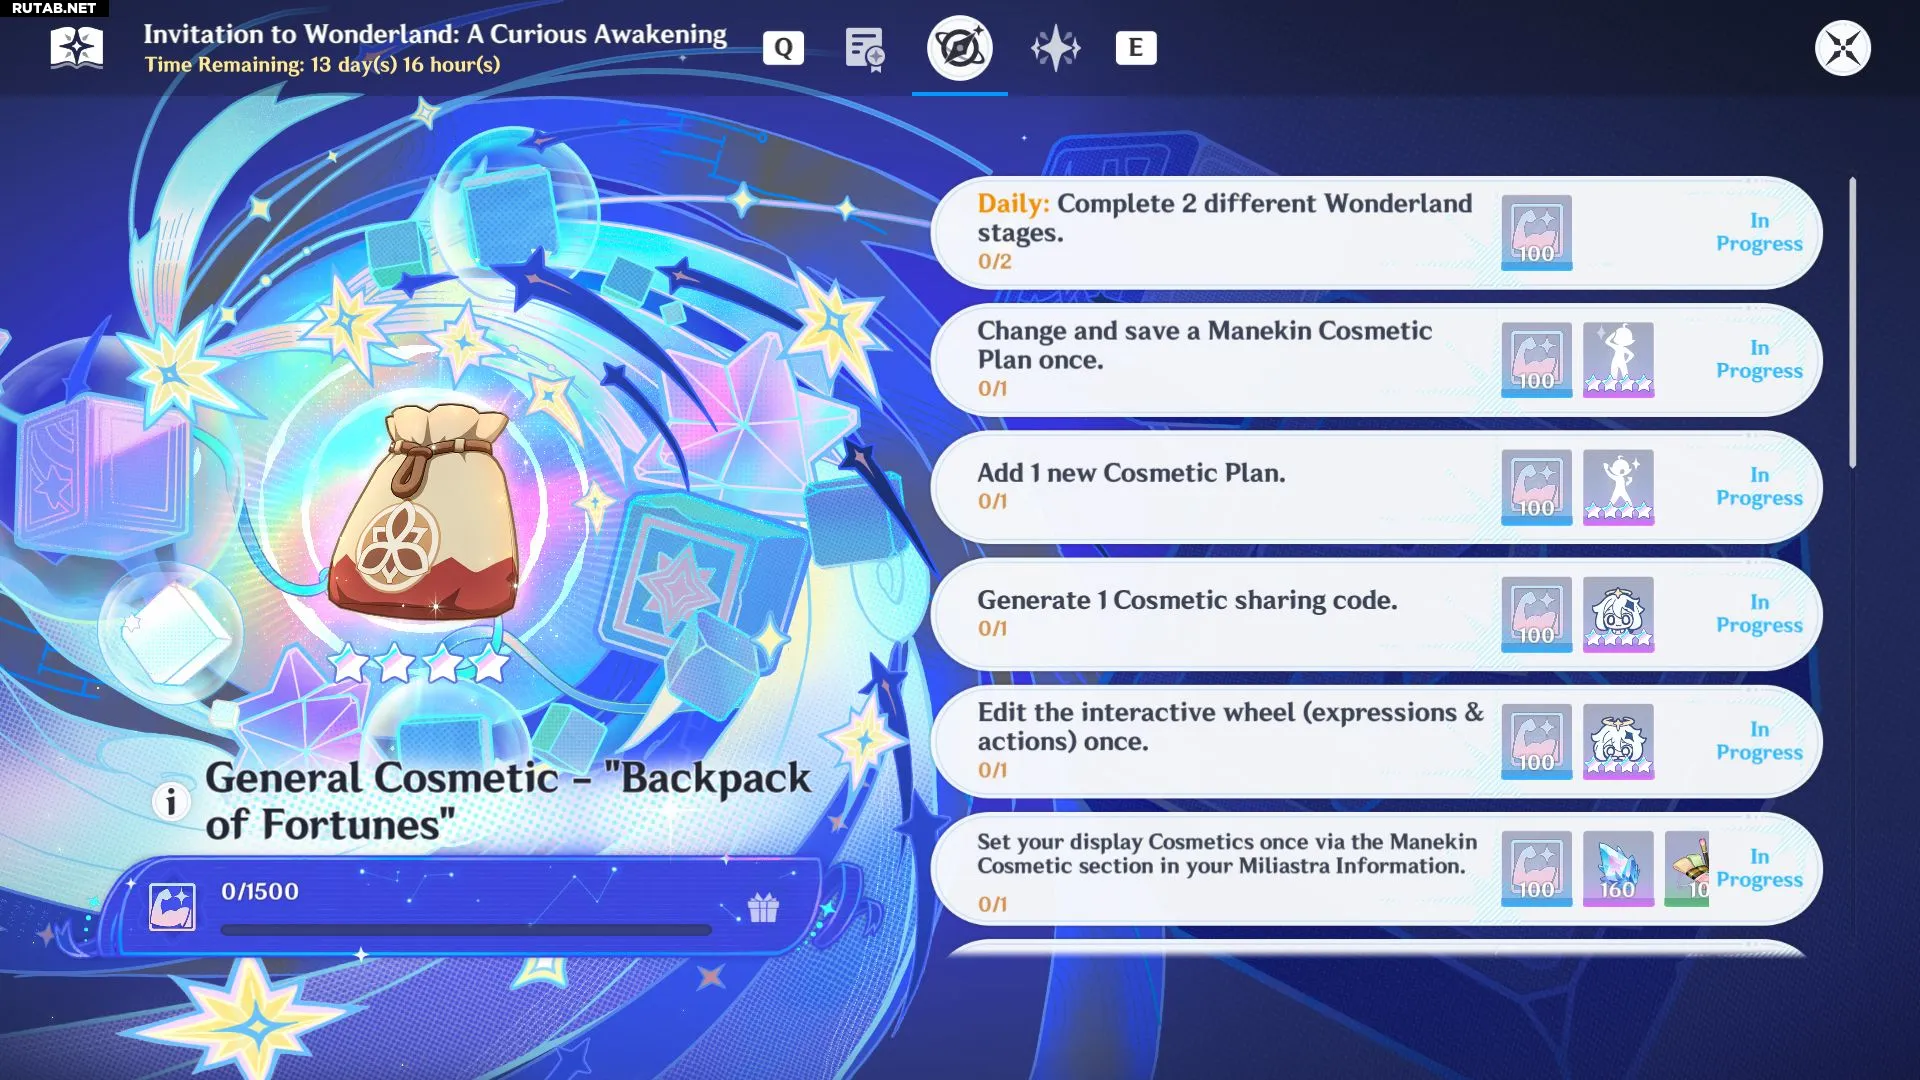
Task: Click the task list vertical scrollbar
Action: point(1852,322)
